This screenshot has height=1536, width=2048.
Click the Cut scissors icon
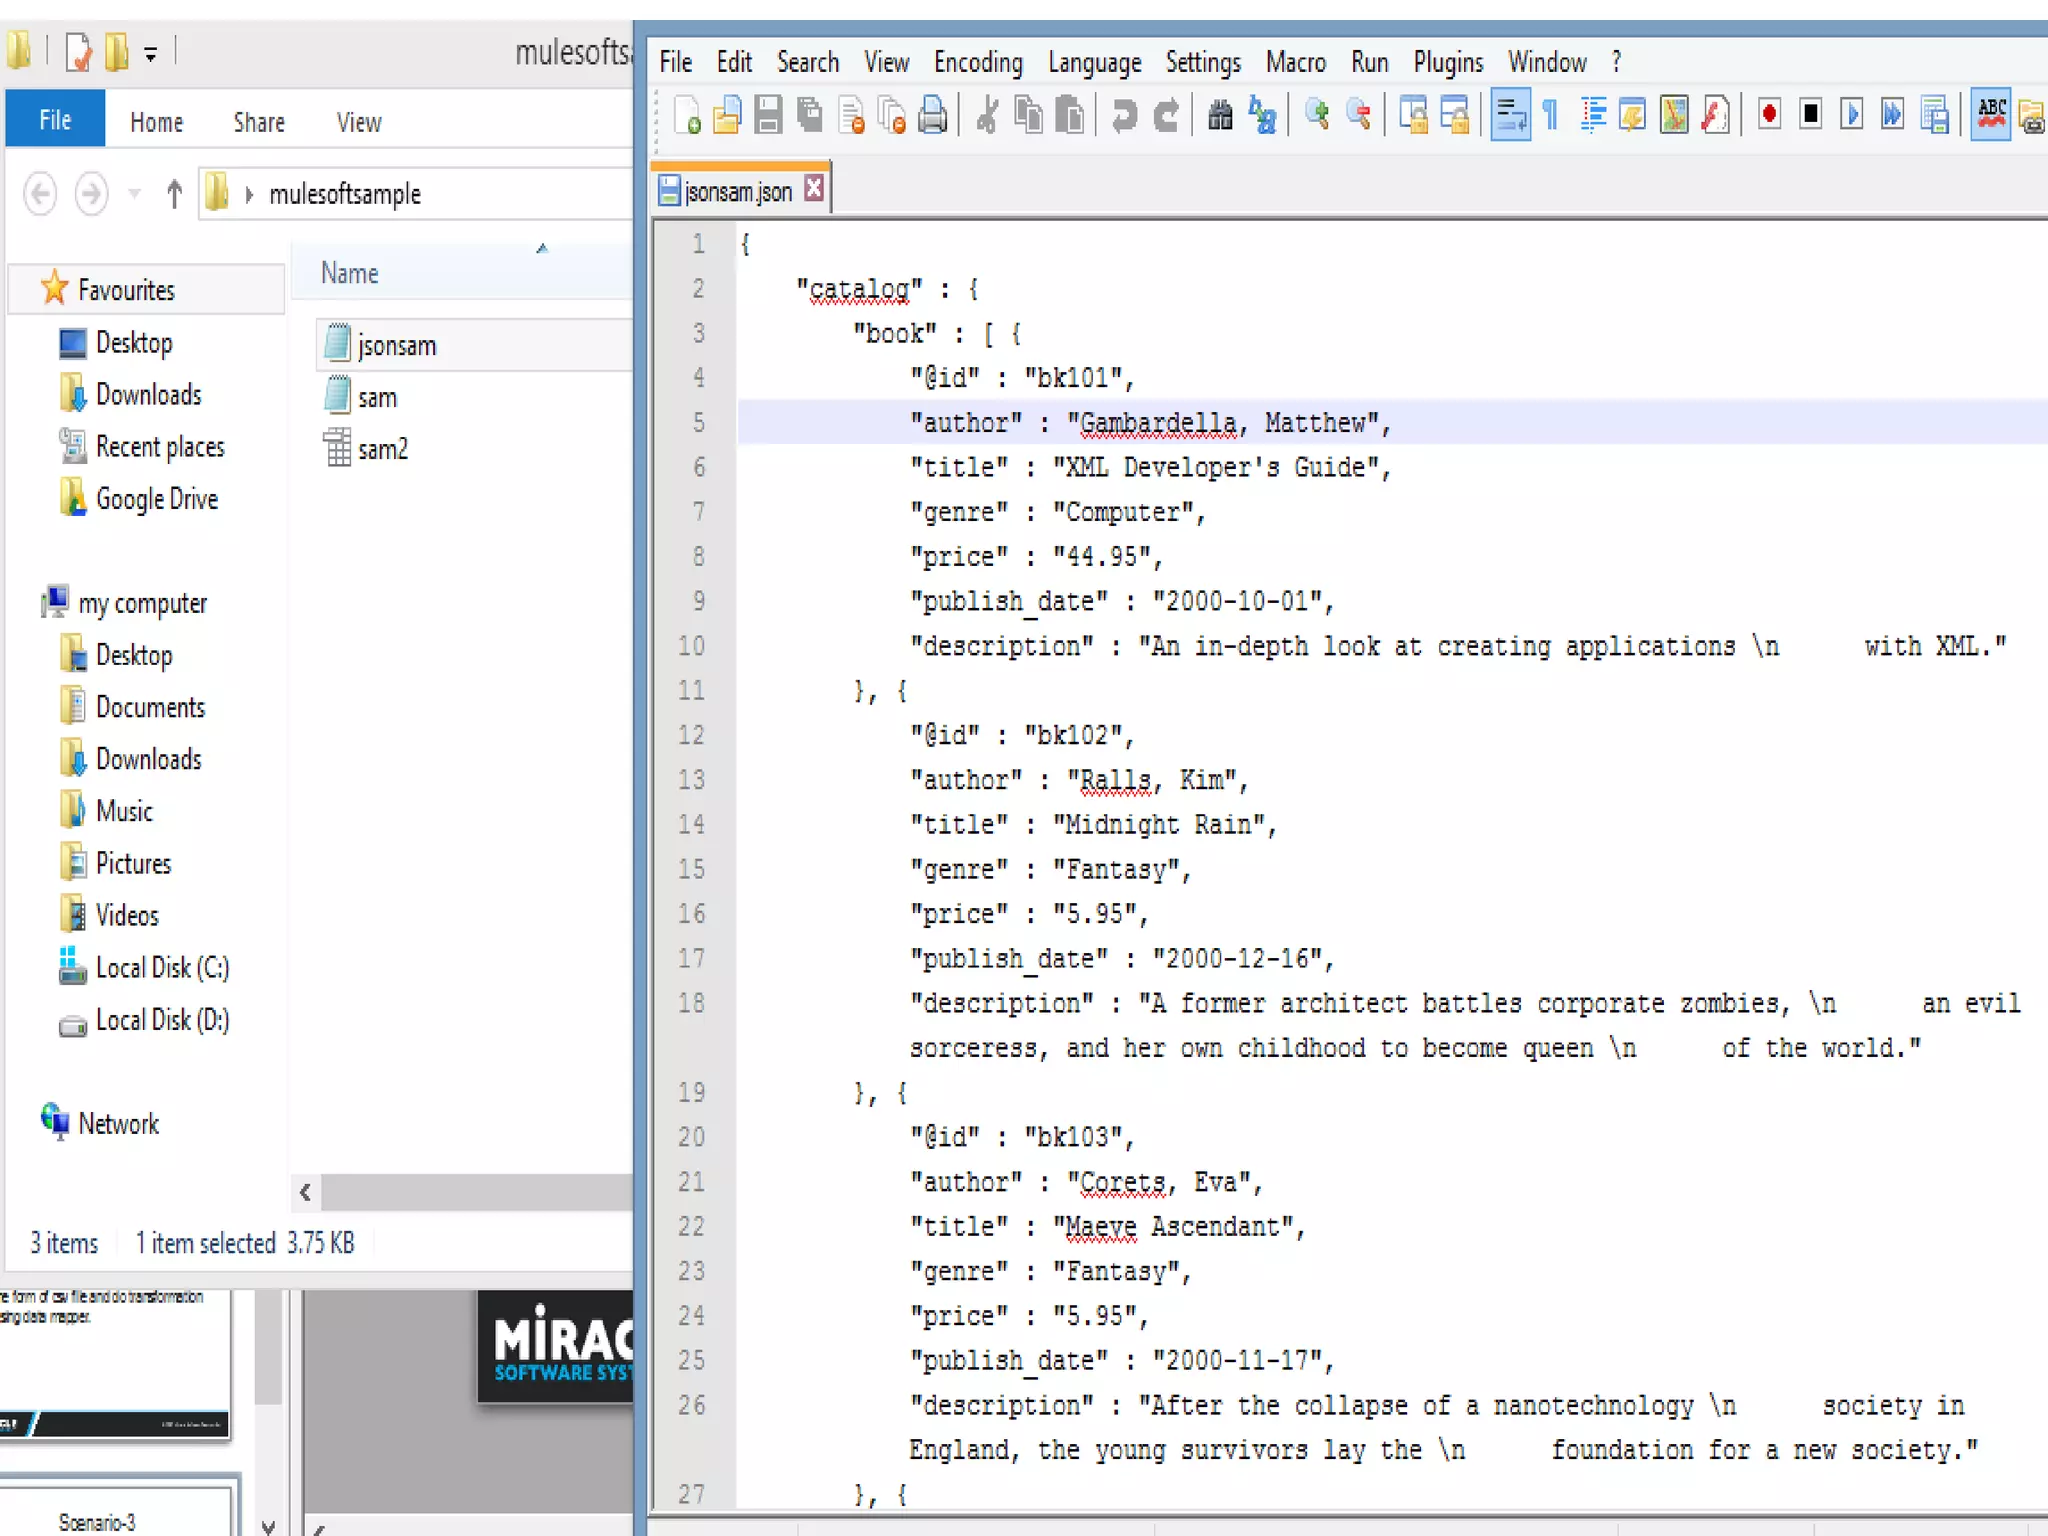pyautogui.click(x=987, y=115)
